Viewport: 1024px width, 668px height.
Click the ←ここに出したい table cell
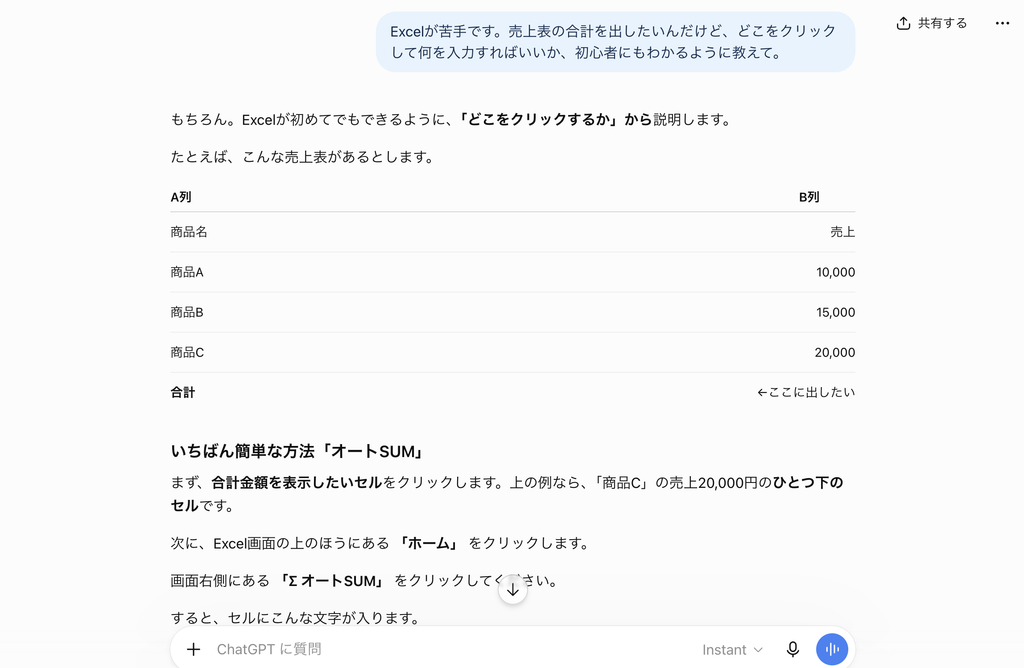(x=806, y=392)
